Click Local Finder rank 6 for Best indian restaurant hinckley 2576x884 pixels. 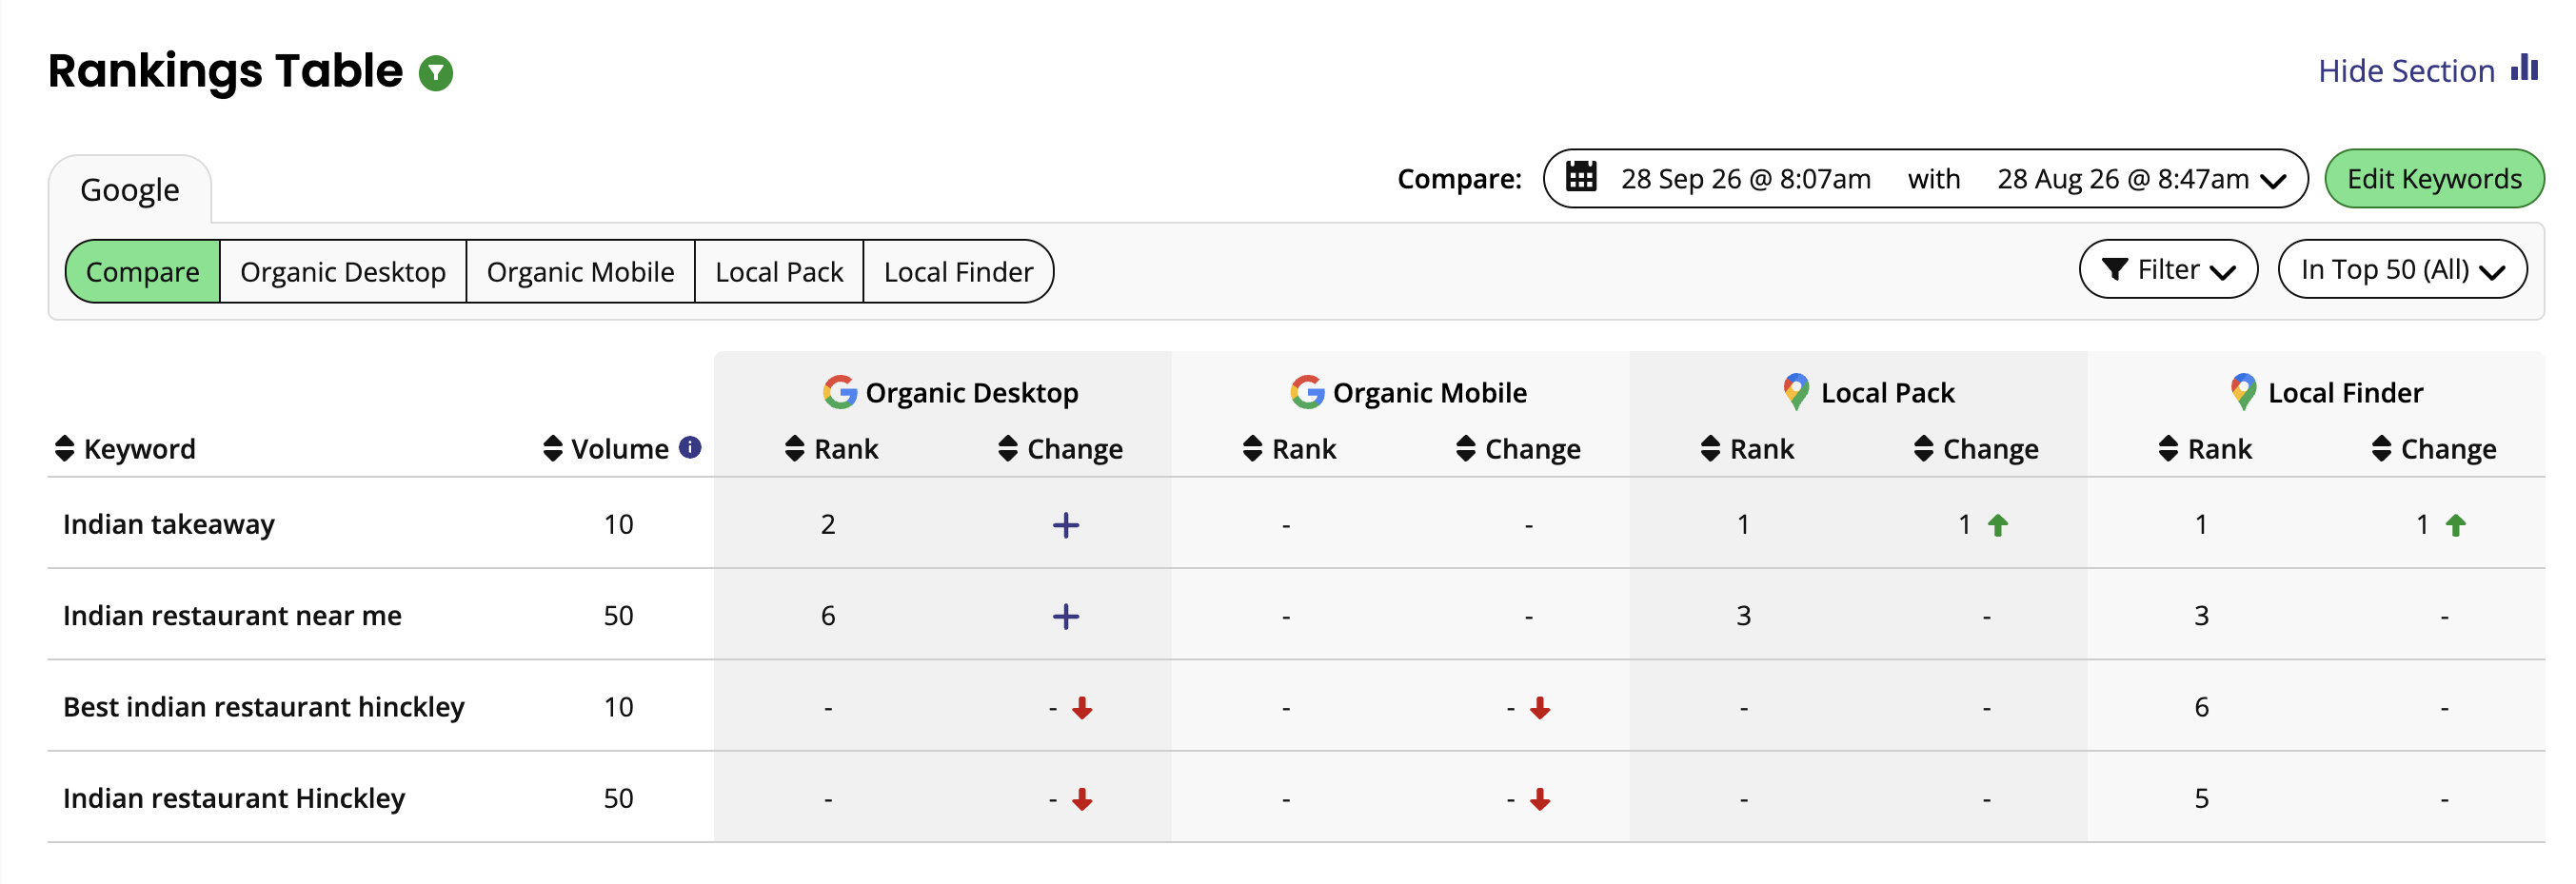tap(2201, 707)
